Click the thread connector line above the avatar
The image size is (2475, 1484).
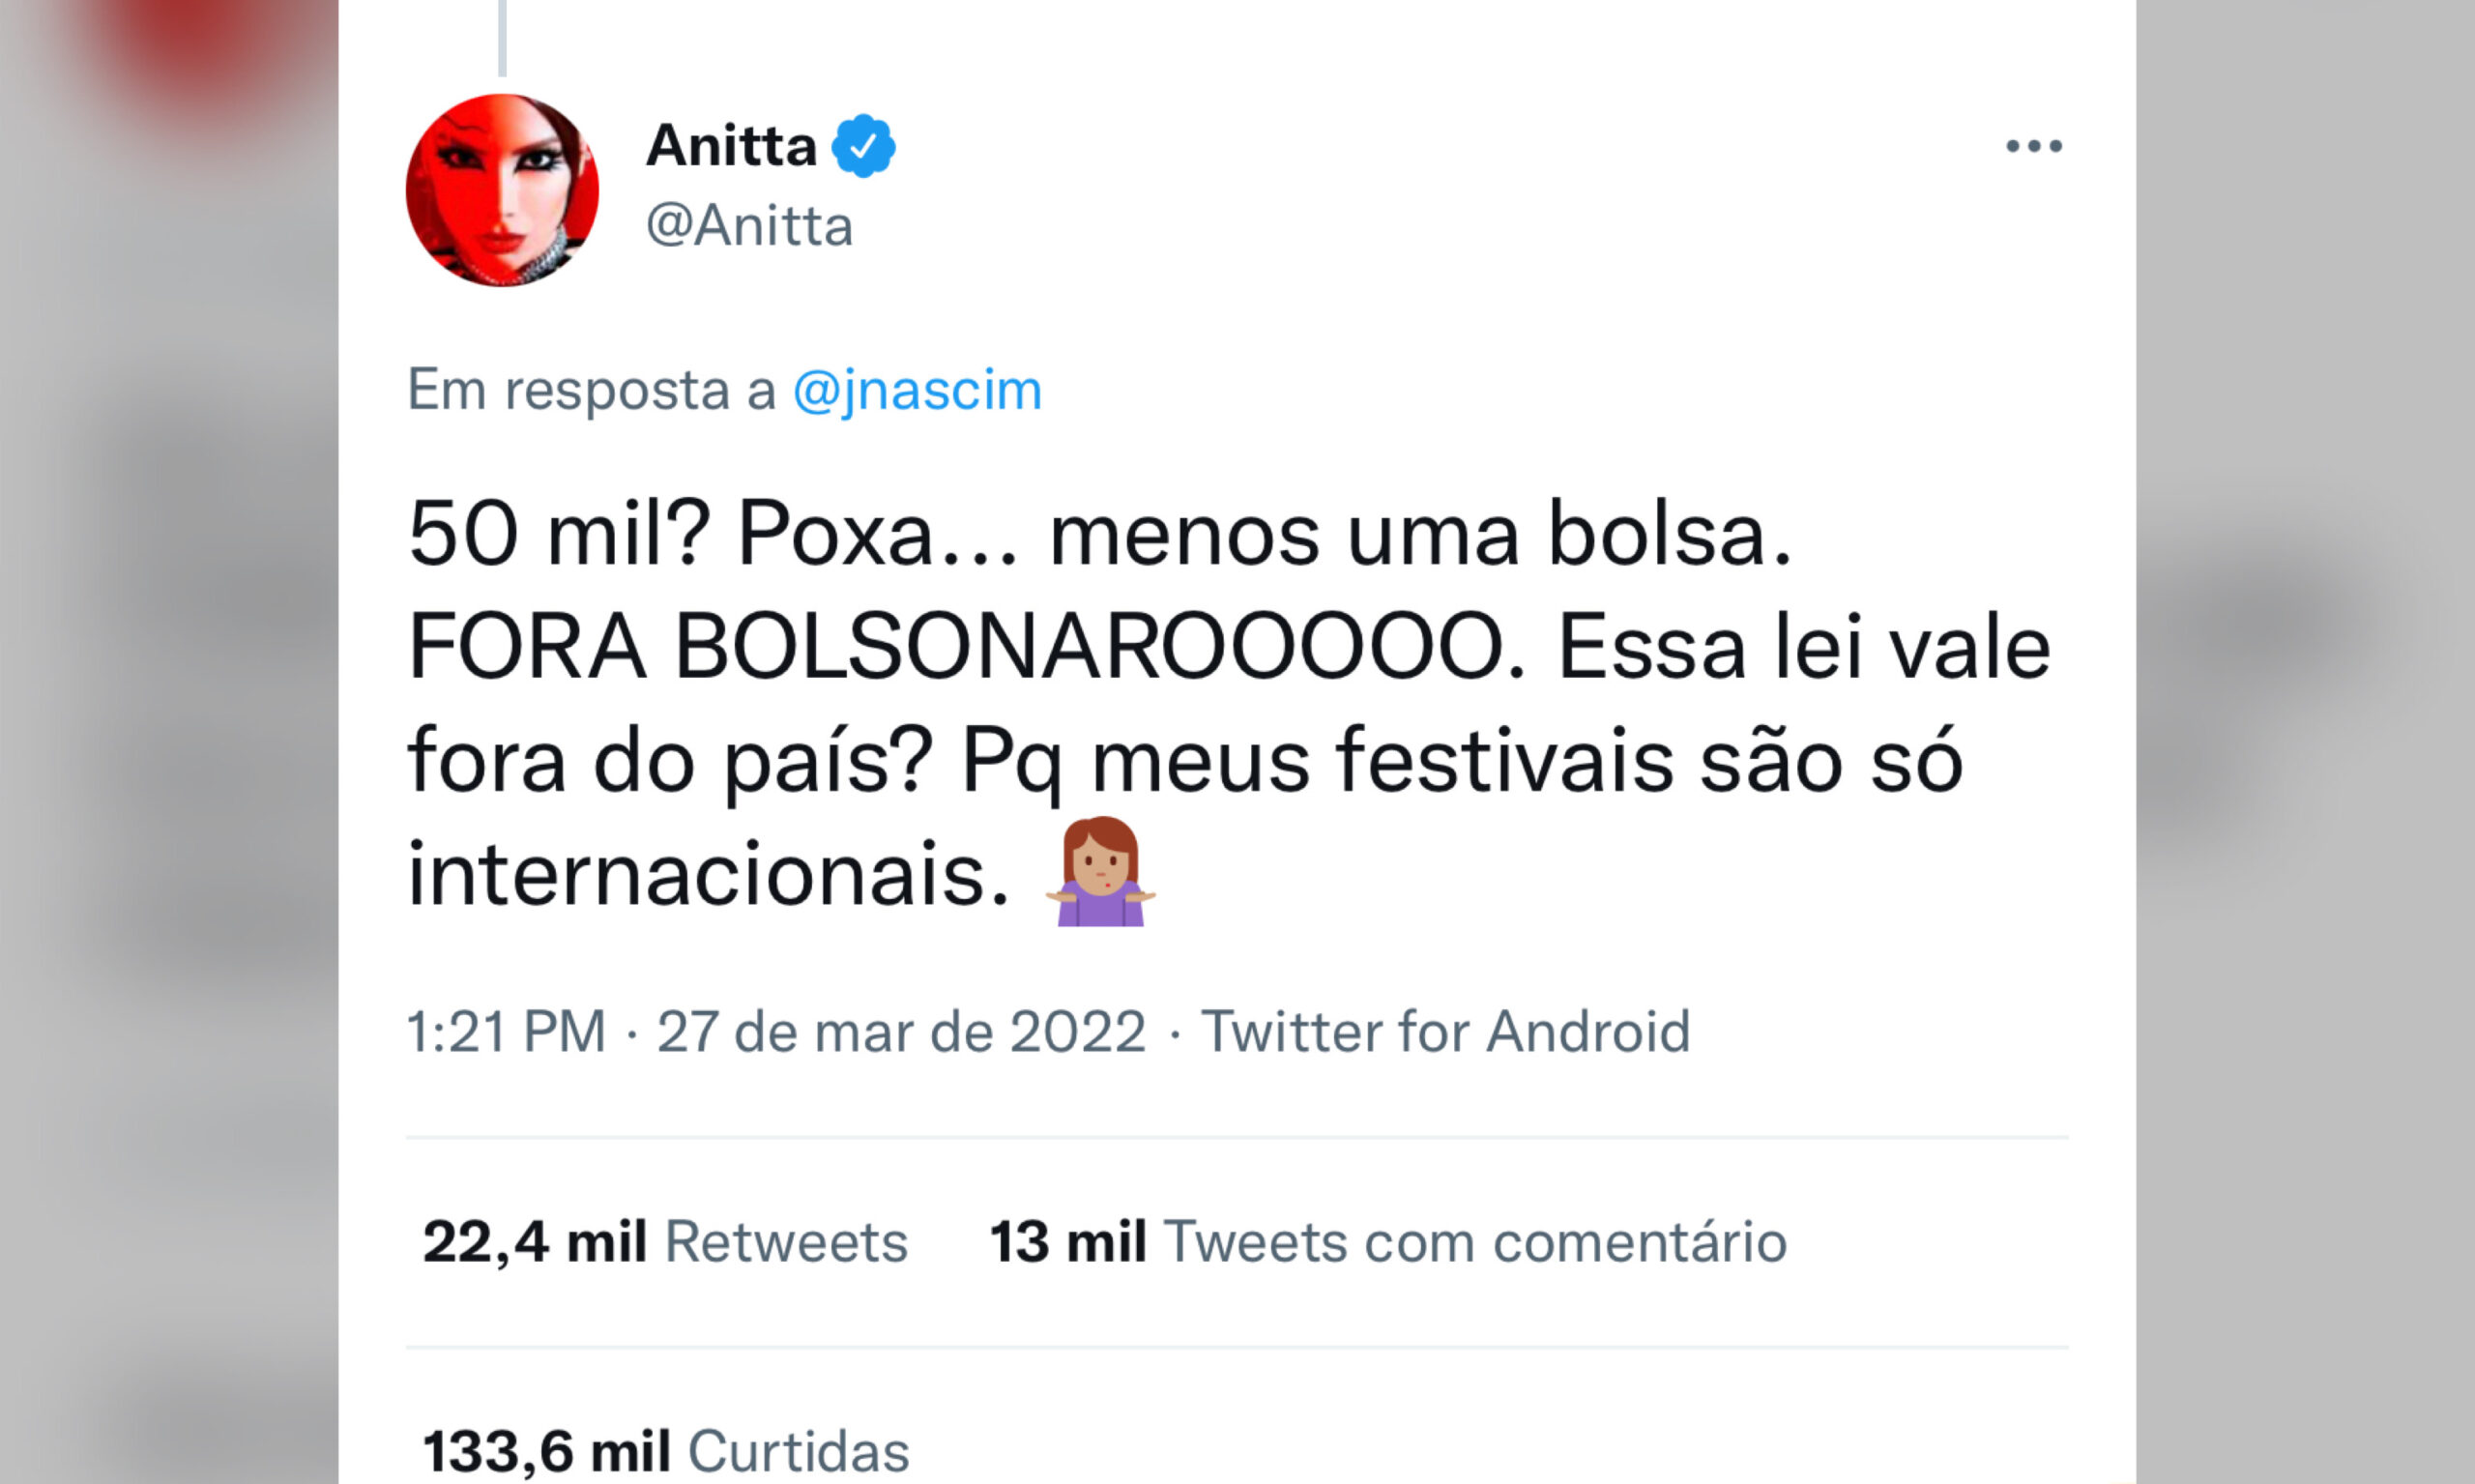502,38
